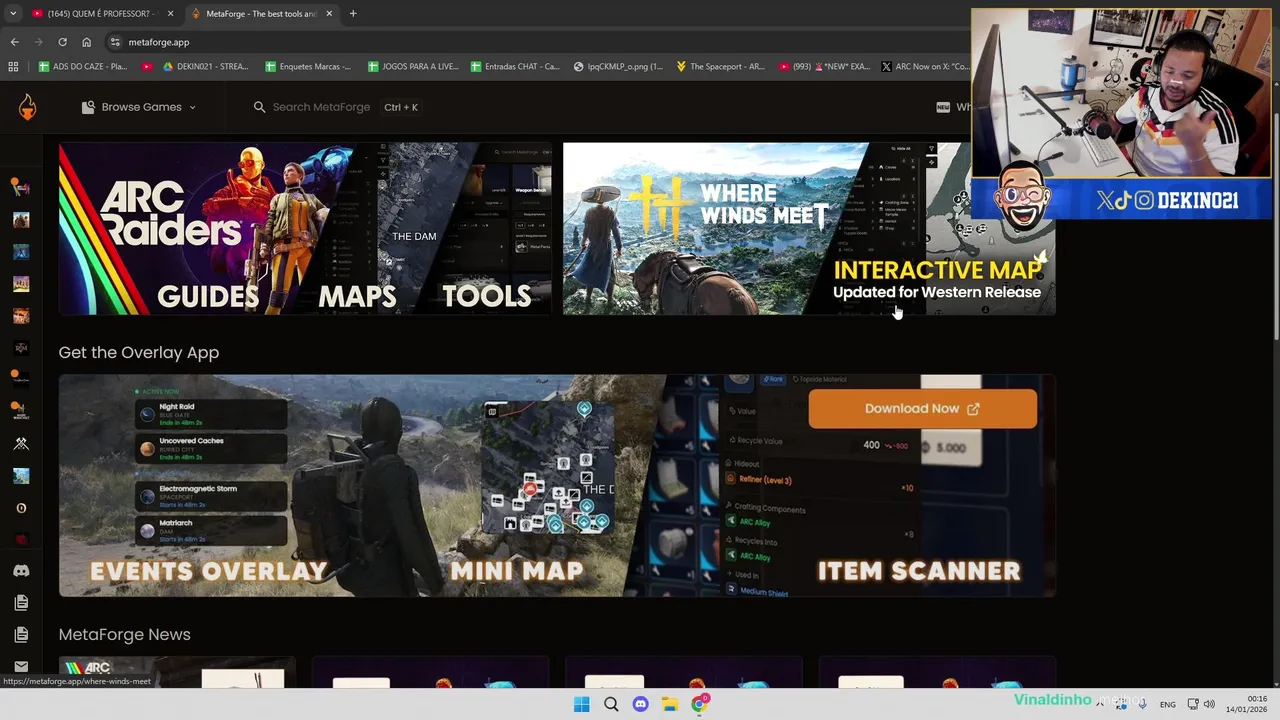
Task: Select the crossed axes game icon in sidebar
Action: [21, 444]
